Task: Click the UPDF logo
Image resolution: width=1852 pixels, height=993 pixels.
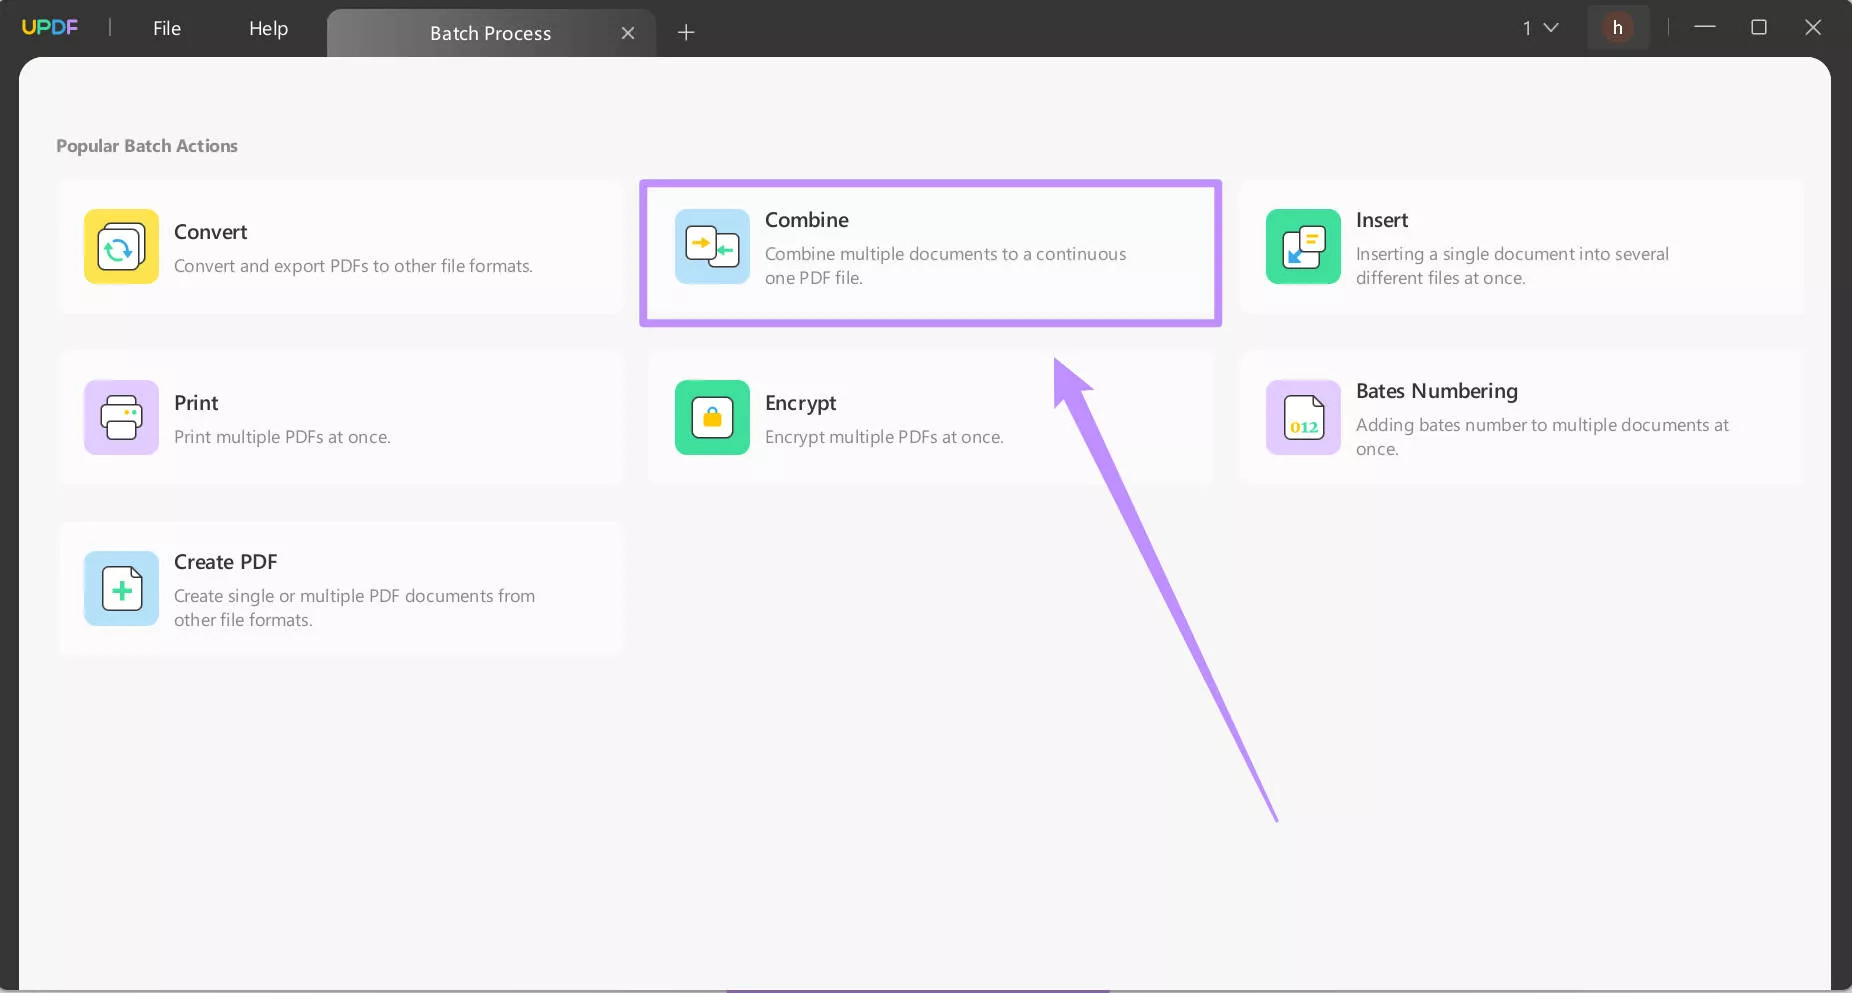Action: click(x=50, y=27)
